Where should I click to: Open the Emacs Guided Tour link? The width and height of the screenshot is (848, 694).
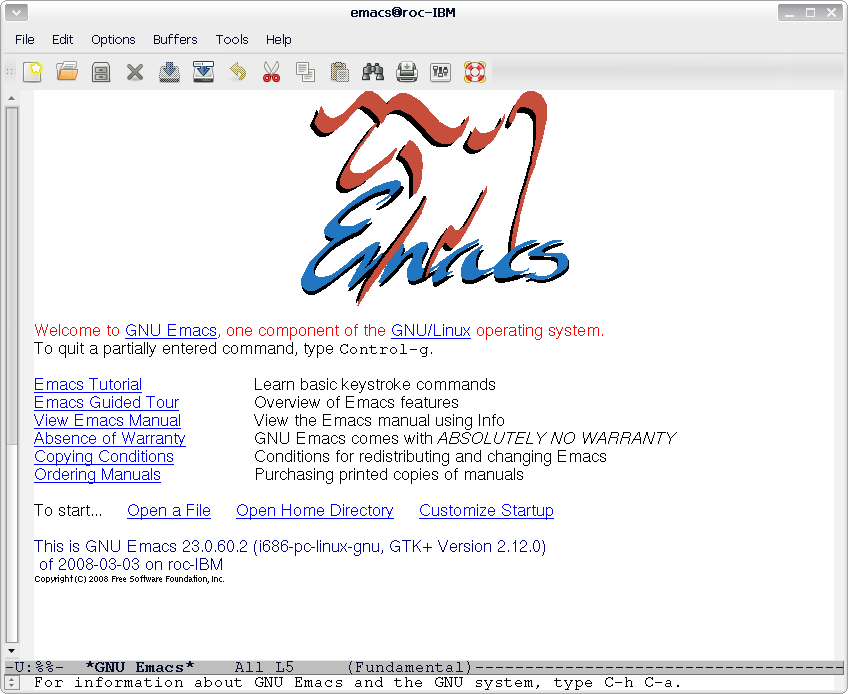tap(106, 402)
